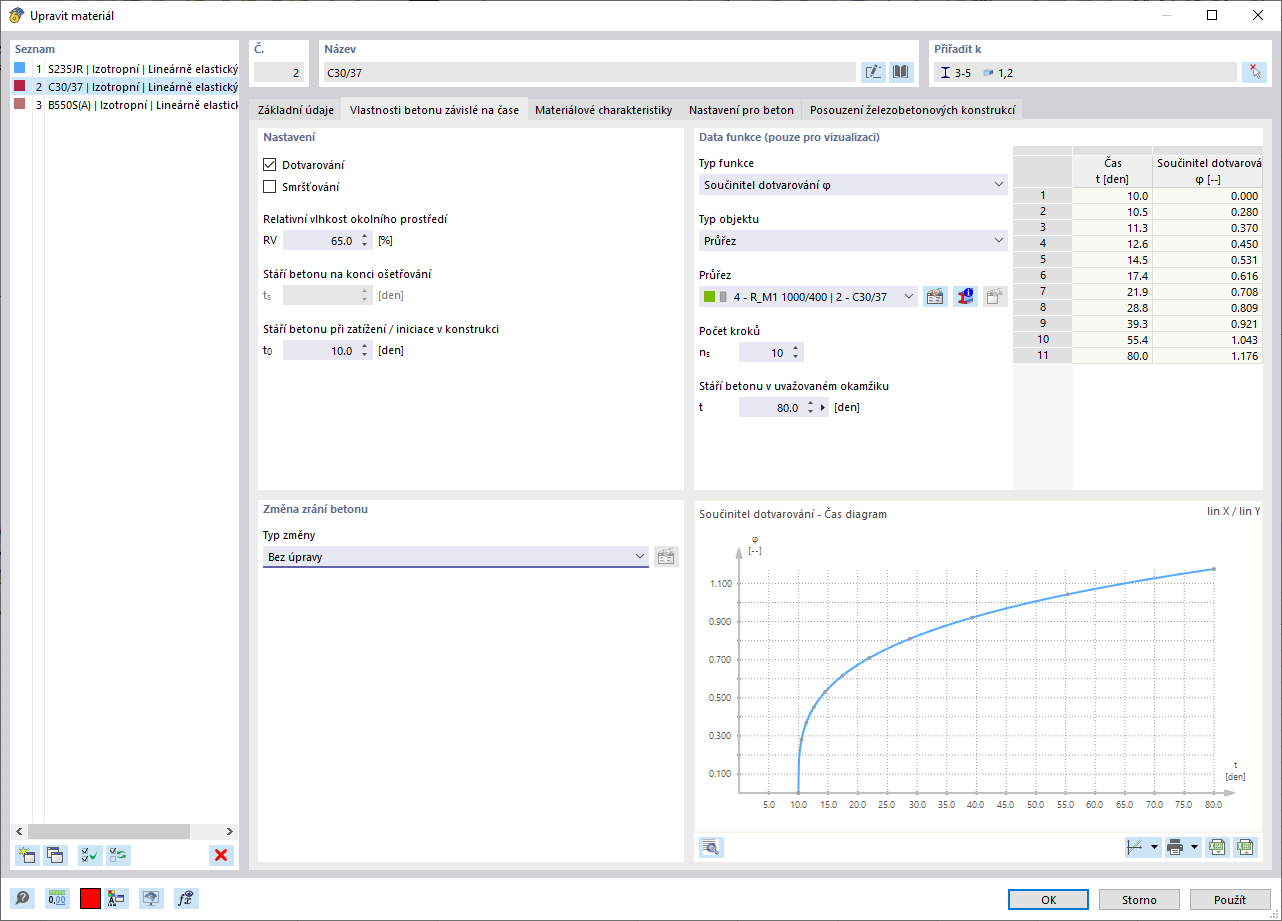Click the table cell with value 1.176

pyautogui.click(x=1207, y=356)
